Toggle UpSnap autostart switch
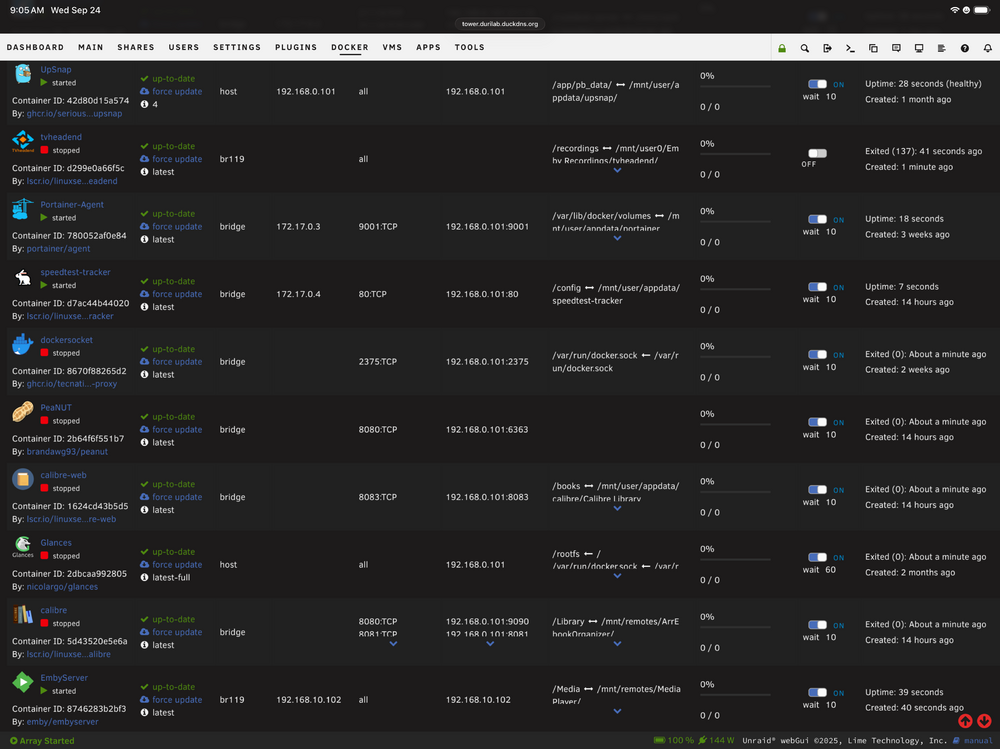 [818, 84]
